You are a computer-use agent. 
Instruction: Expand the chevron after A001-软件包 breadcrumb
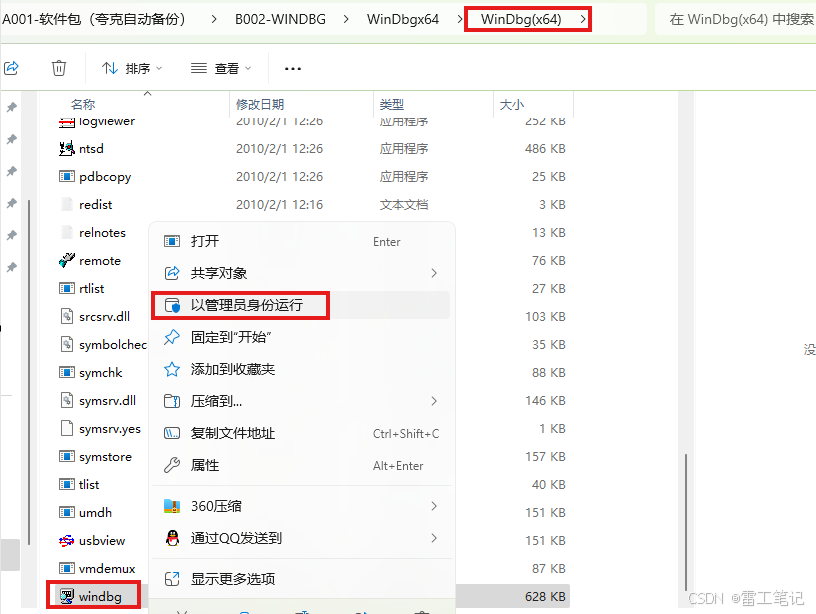point(214,20)
